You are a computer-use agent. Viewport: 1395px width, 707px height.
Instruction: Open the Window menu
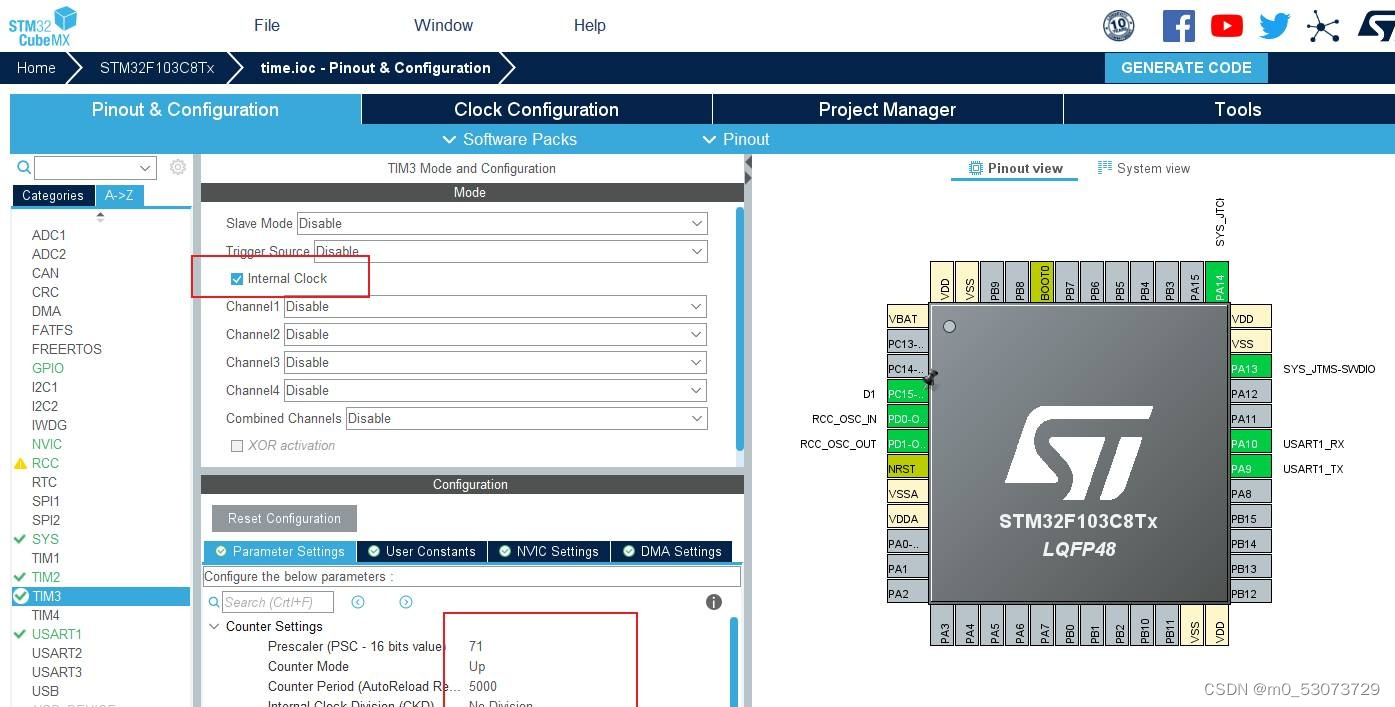coord(444,25)
